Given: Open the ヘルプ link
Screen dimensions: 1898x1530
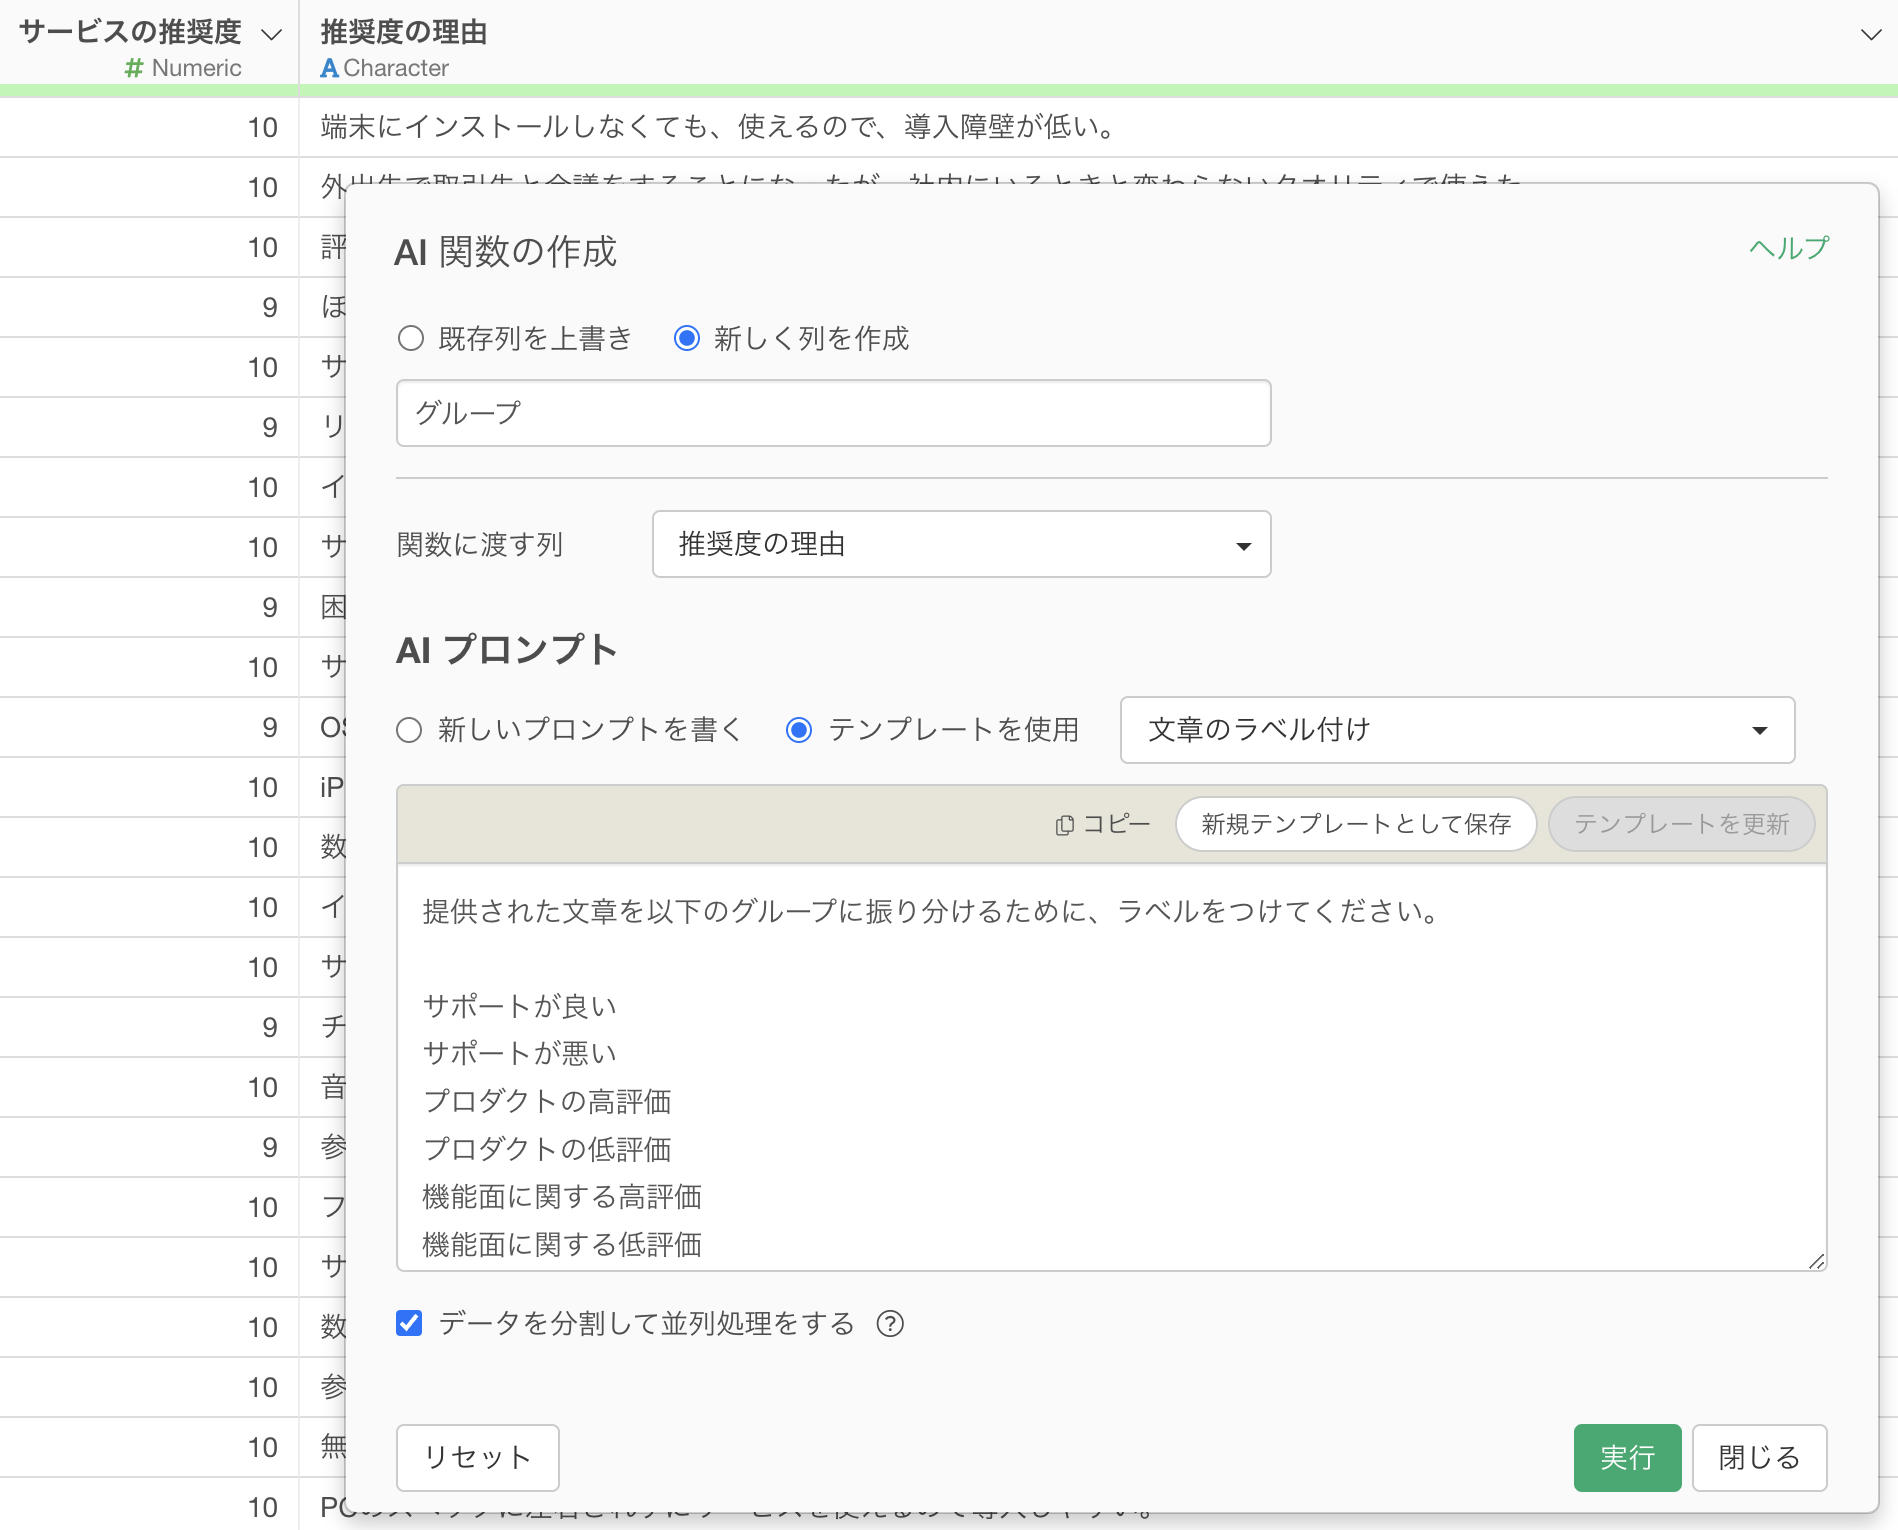Looking at the screenshot, I should pyautogui.click(x=1788, y=248).
